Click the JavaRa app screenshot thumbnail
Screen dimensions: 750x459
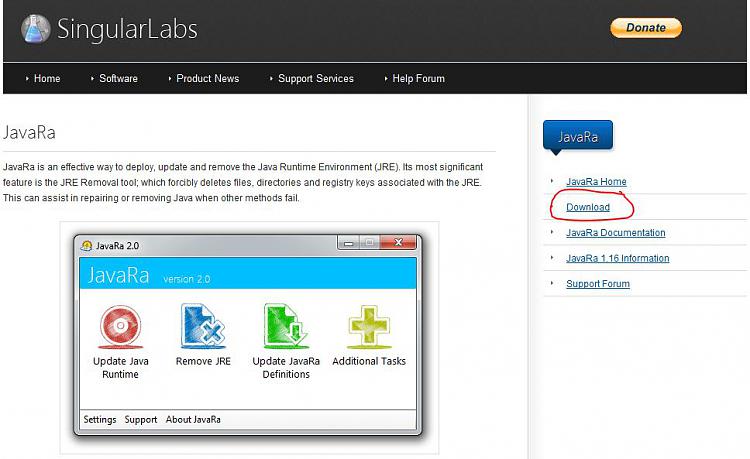tap(249, 338)
